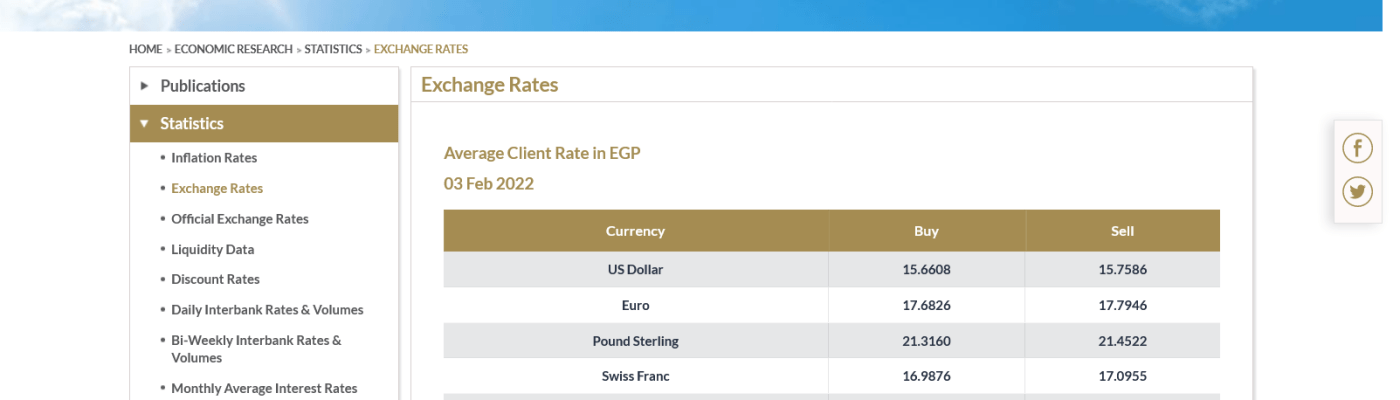This screenshot has height=400, width=1400.
Task: Expand the Publications section arrow
Action: (145, 86)
